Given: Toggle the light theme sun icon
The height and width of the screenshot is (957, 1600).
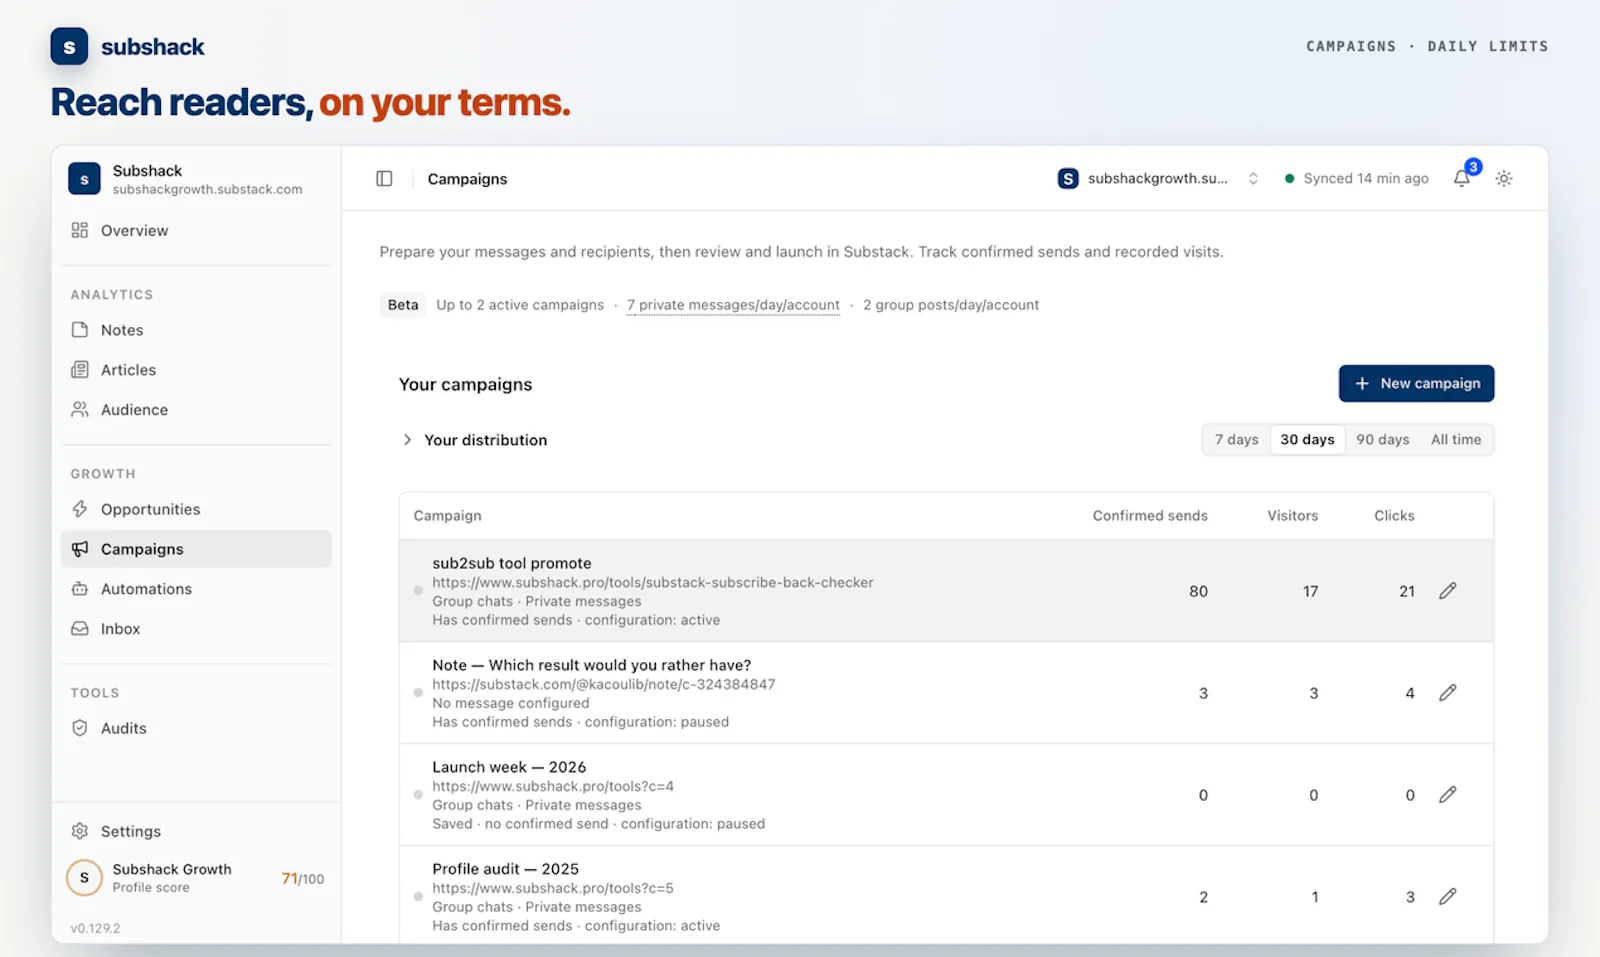Looking at the screenshot, I should pos(1504,178).
